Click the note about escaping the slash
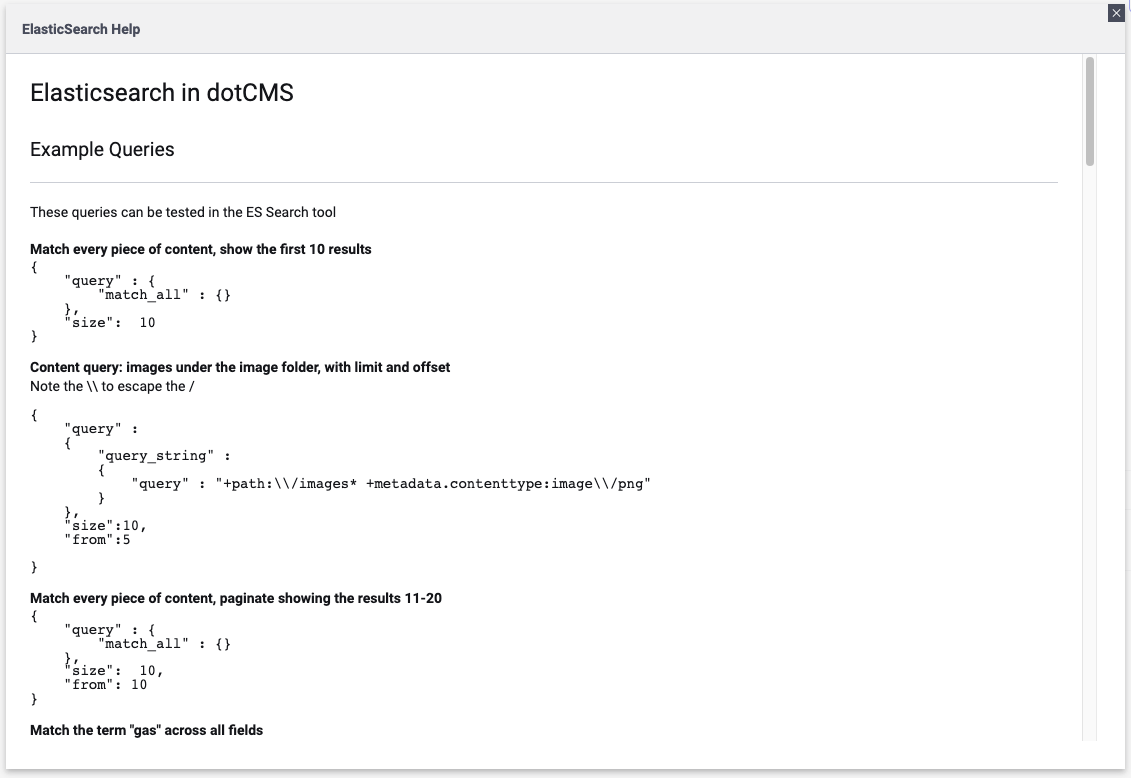Viewport: 1131px width, 778px height. point(112,386)
